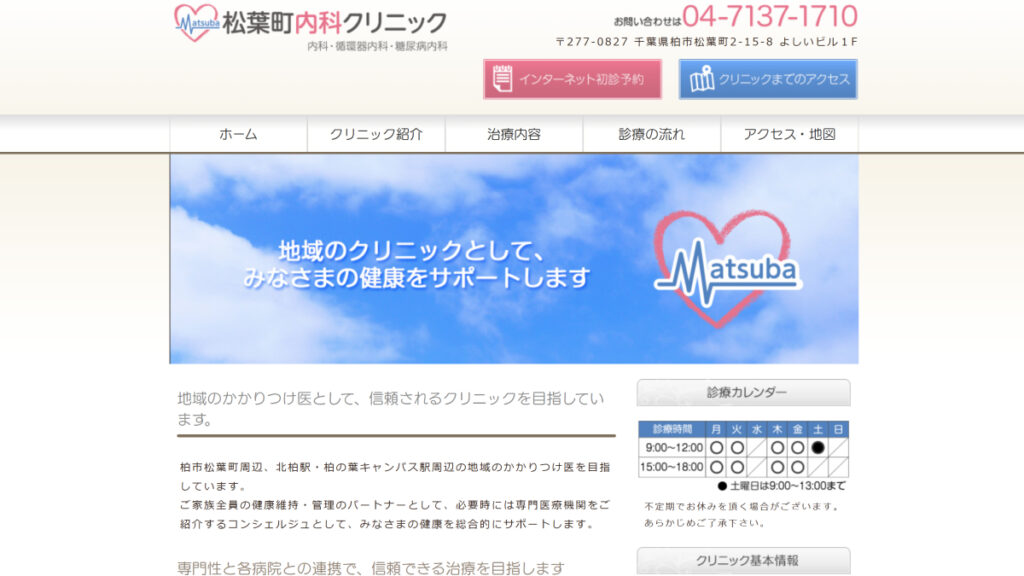Click the Matsuba heart logo in the header

[197, 22]
